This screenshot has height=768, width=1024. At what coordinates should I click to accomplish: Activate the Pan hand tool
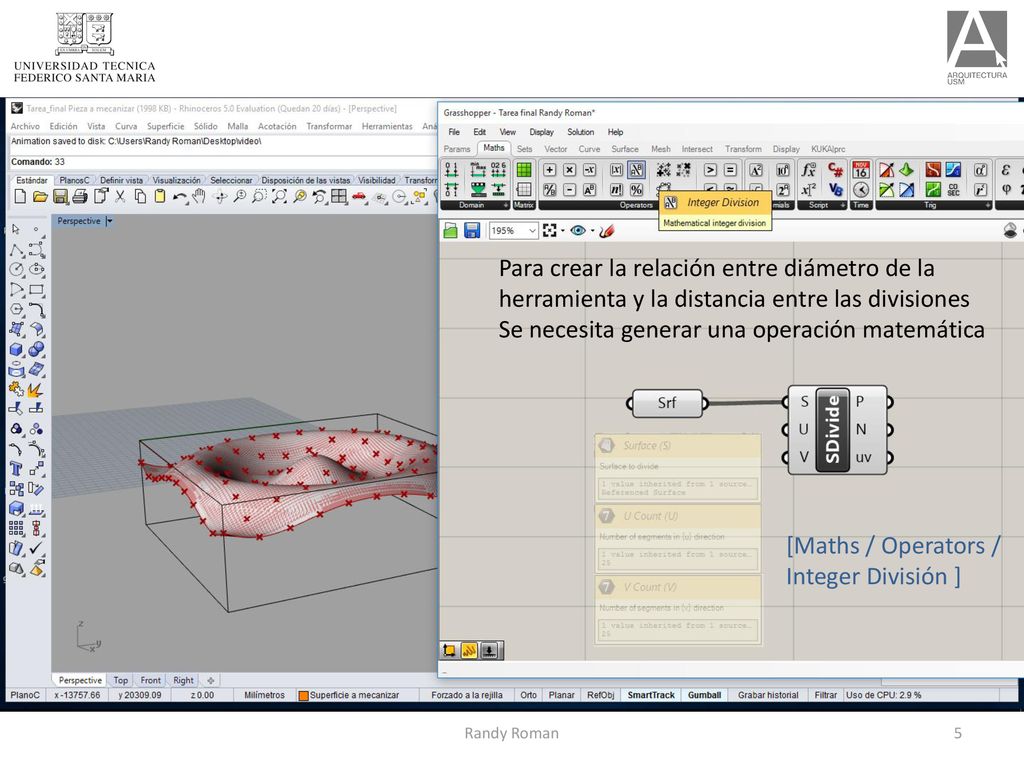[x=199, y=196]
